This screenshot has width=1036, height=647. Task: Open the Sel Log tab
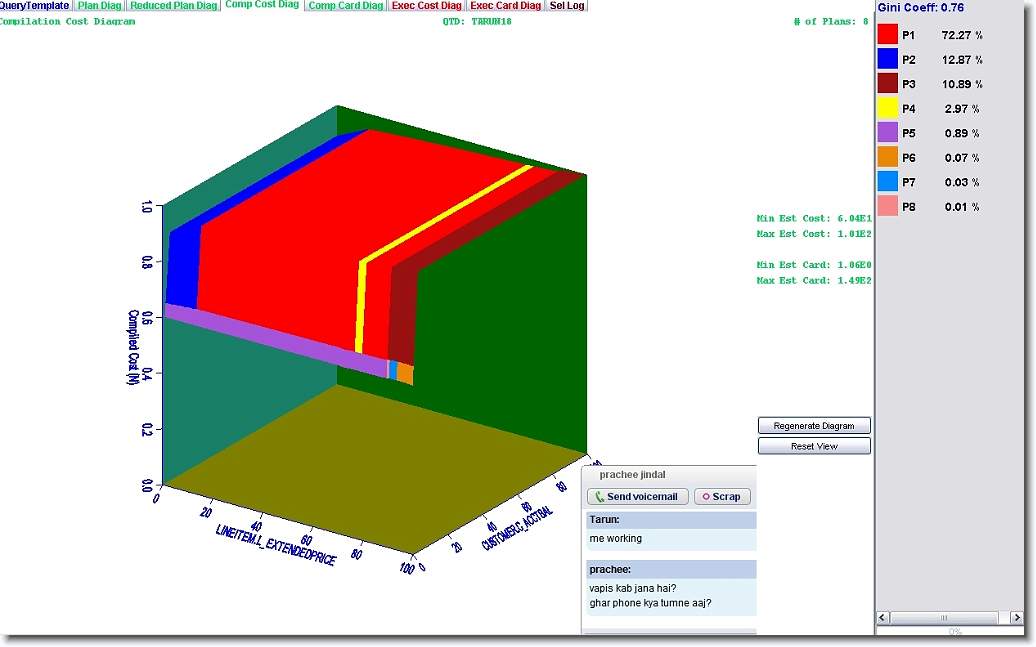coord(567,6)
